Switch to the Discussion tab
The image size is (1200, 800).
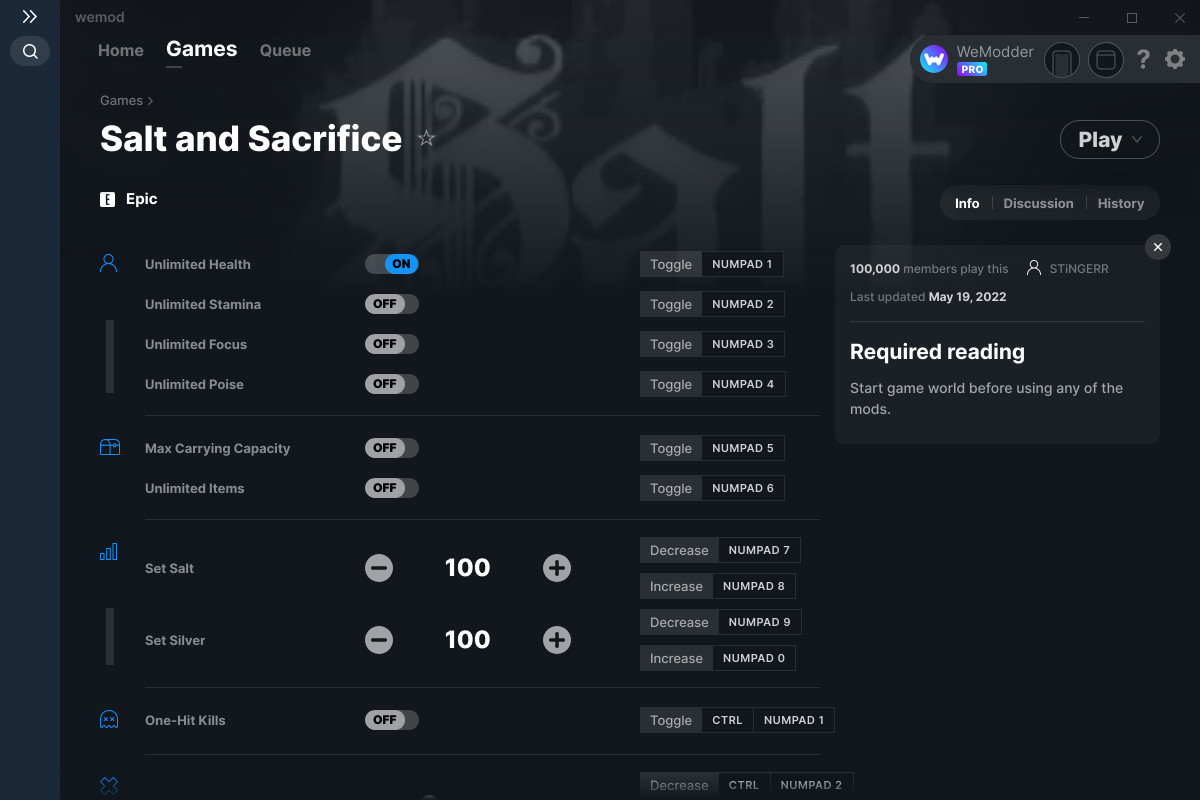tap(1038, 203)
